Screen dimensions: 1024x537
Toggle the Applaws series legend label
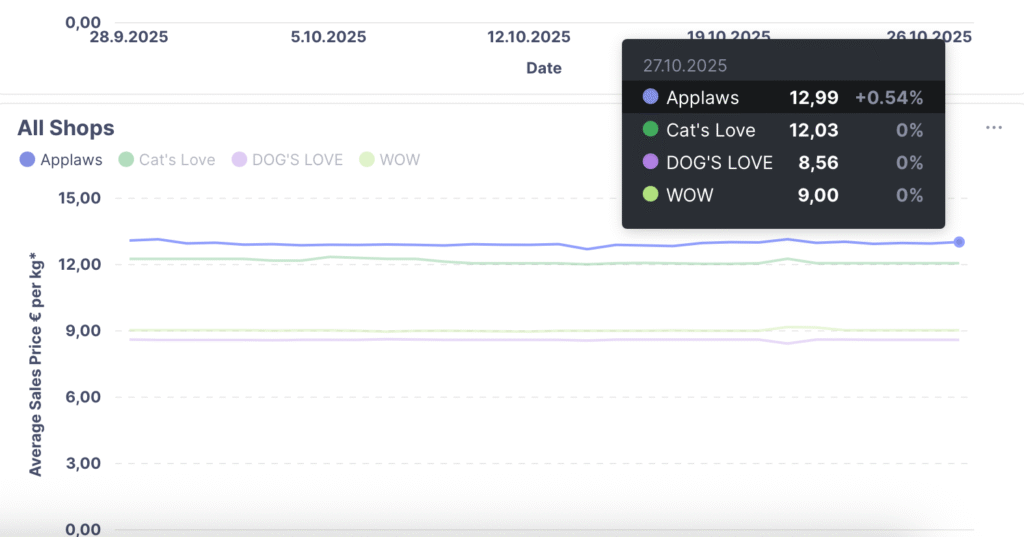(71, 160)
